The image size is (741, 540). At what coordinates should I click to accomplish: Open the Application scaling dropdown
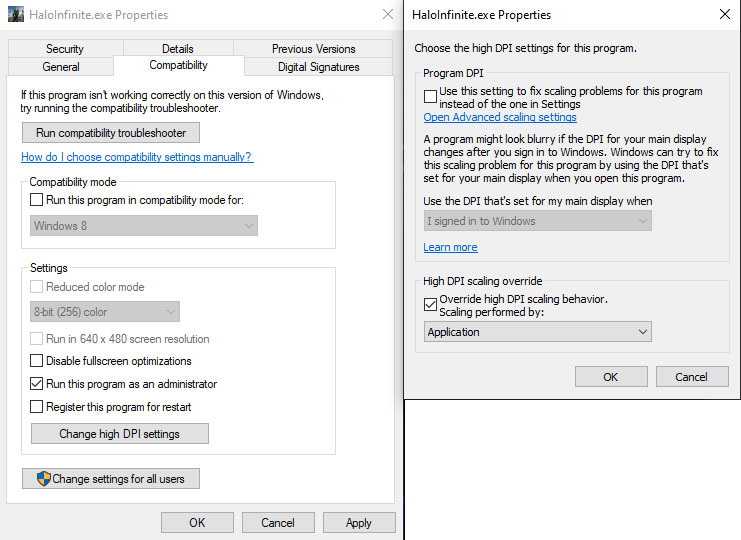[x=538, y=332]
